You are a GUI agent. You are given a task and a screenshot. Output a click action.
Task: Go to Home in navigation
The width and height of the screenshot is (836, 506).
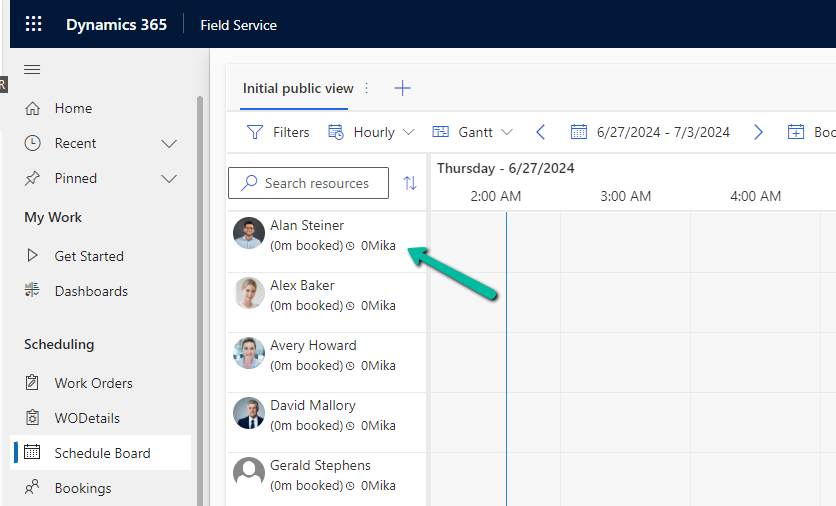coord(73,108)
